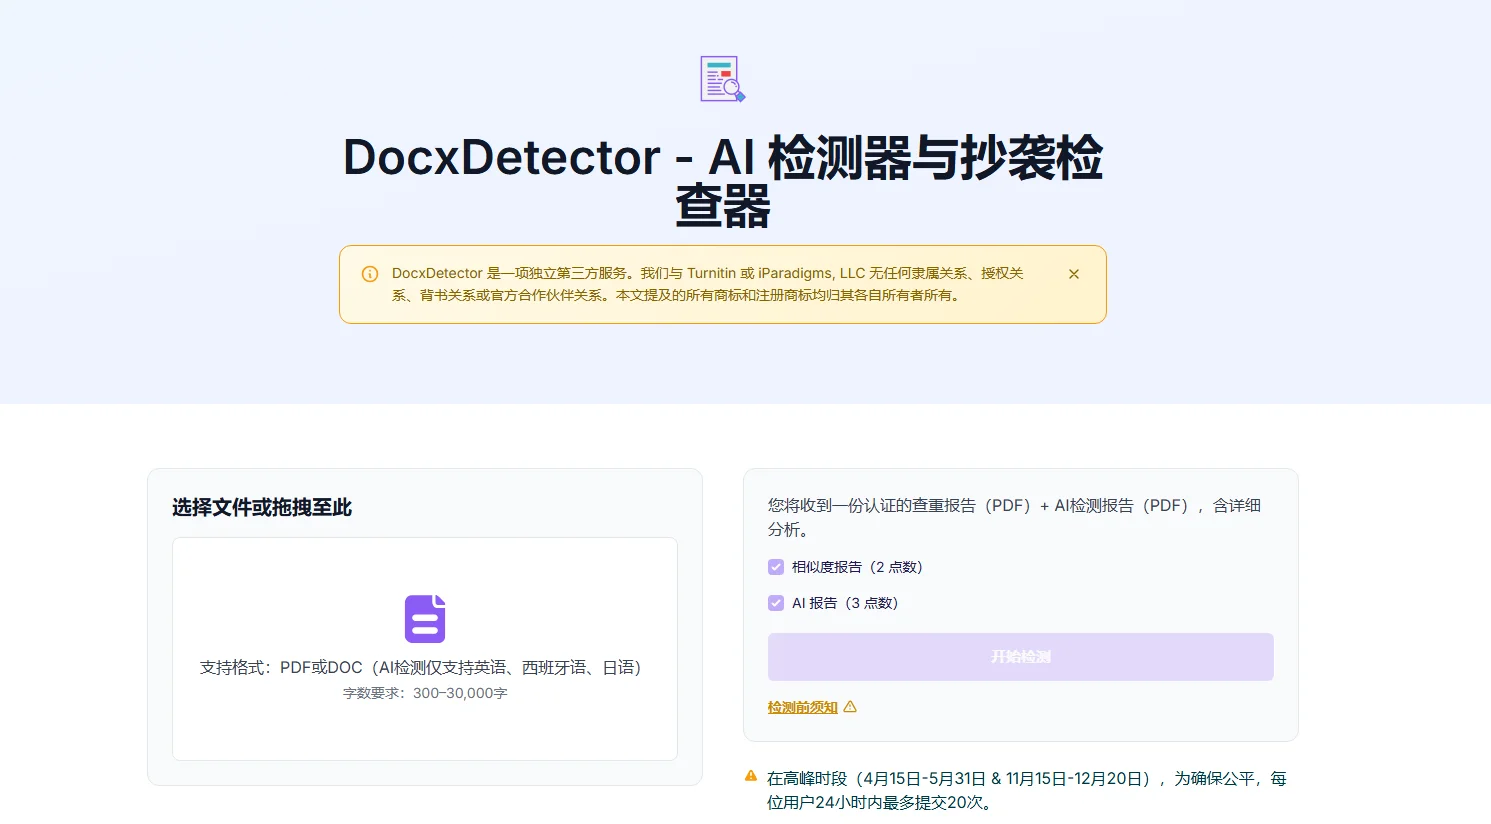Image resolution: width=1491 pixels, height=824 pixels.
Task: Click the file drop zone to choose a file
Action: (425, 649)
